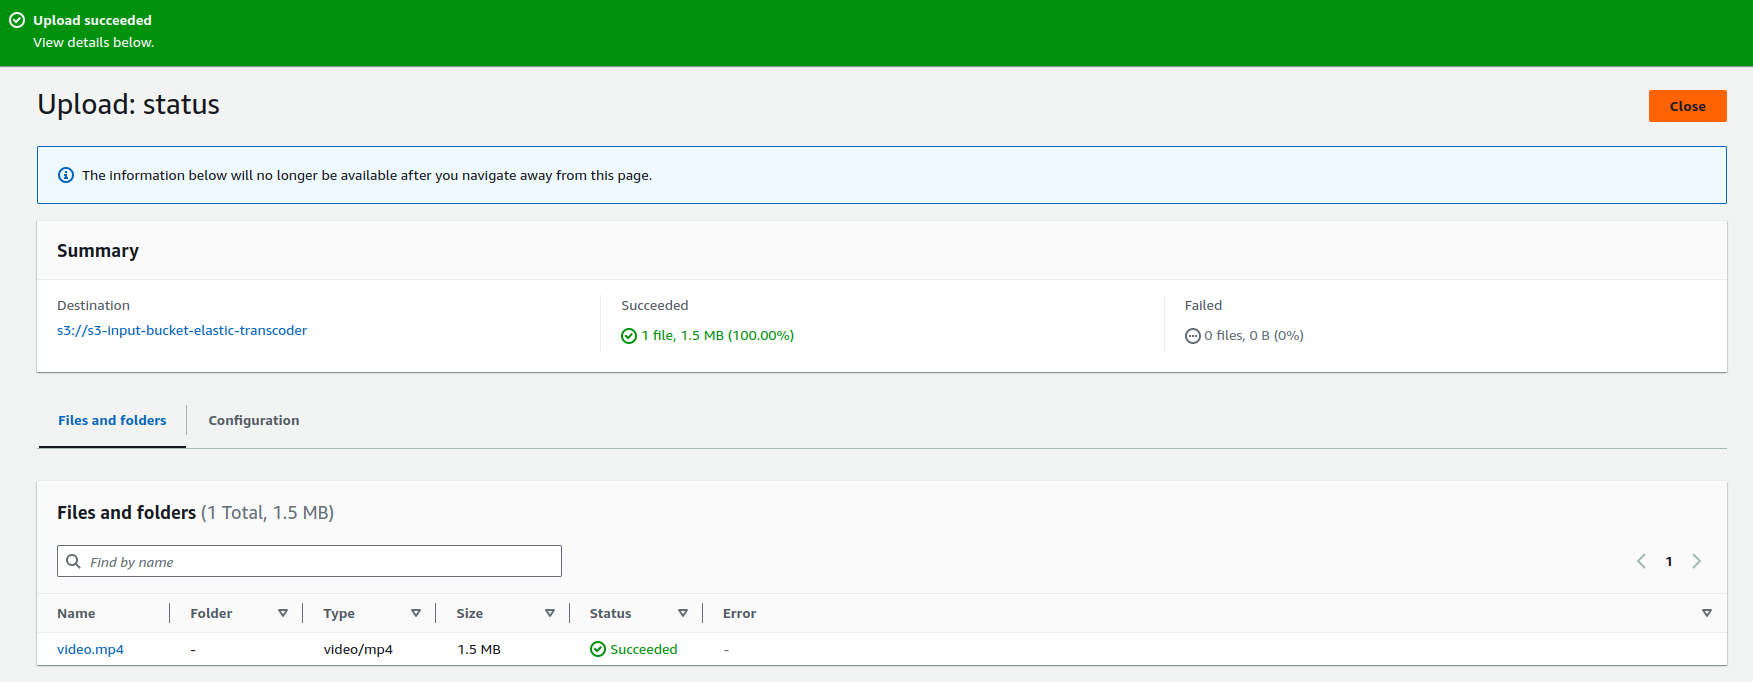The width and height of the screenshot is (1753, 682).
Task: Sort the table by the Folder column arrow
Action: (283, 613)
